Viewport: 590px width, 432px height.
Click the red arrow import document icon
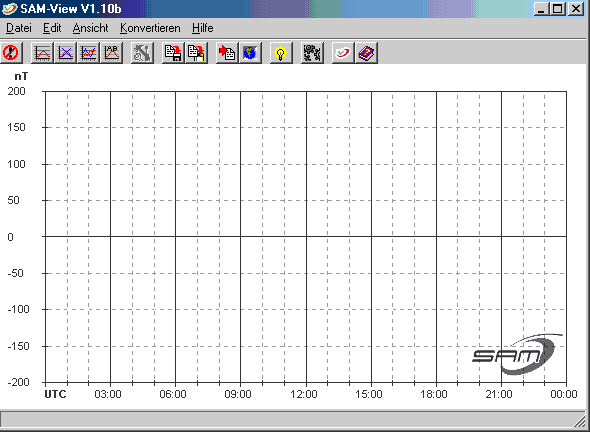[227, 53]
